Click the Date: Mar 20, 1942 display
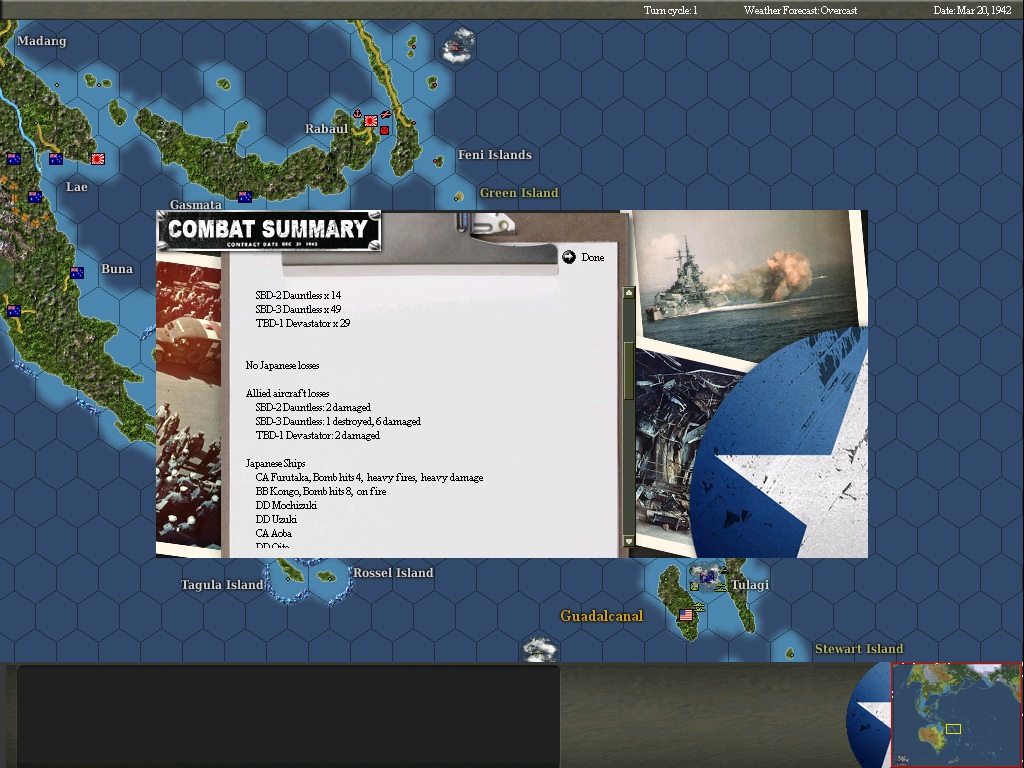The height and width of the screenshot is (768, 1024). tap(973, 10)
